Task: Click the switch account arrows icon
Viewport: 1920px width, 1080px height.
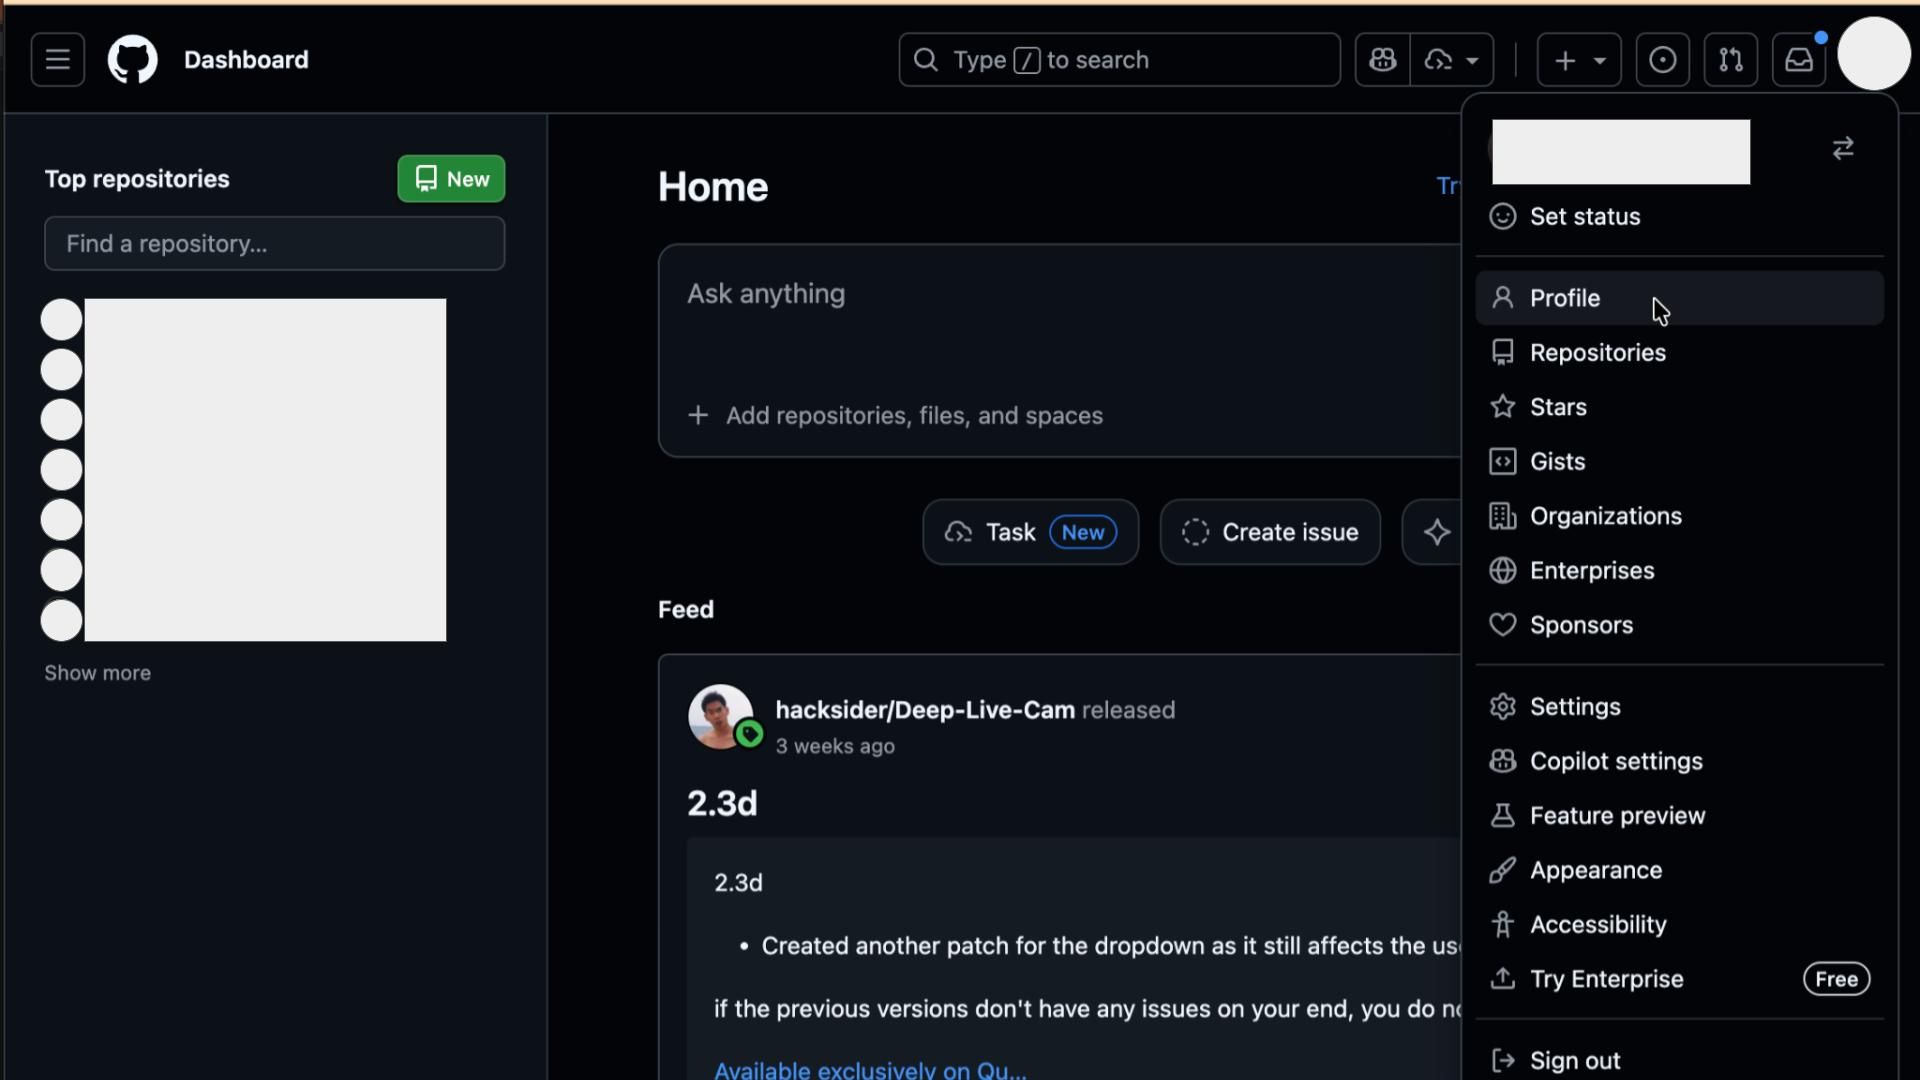Action: tap(1843, 149)
